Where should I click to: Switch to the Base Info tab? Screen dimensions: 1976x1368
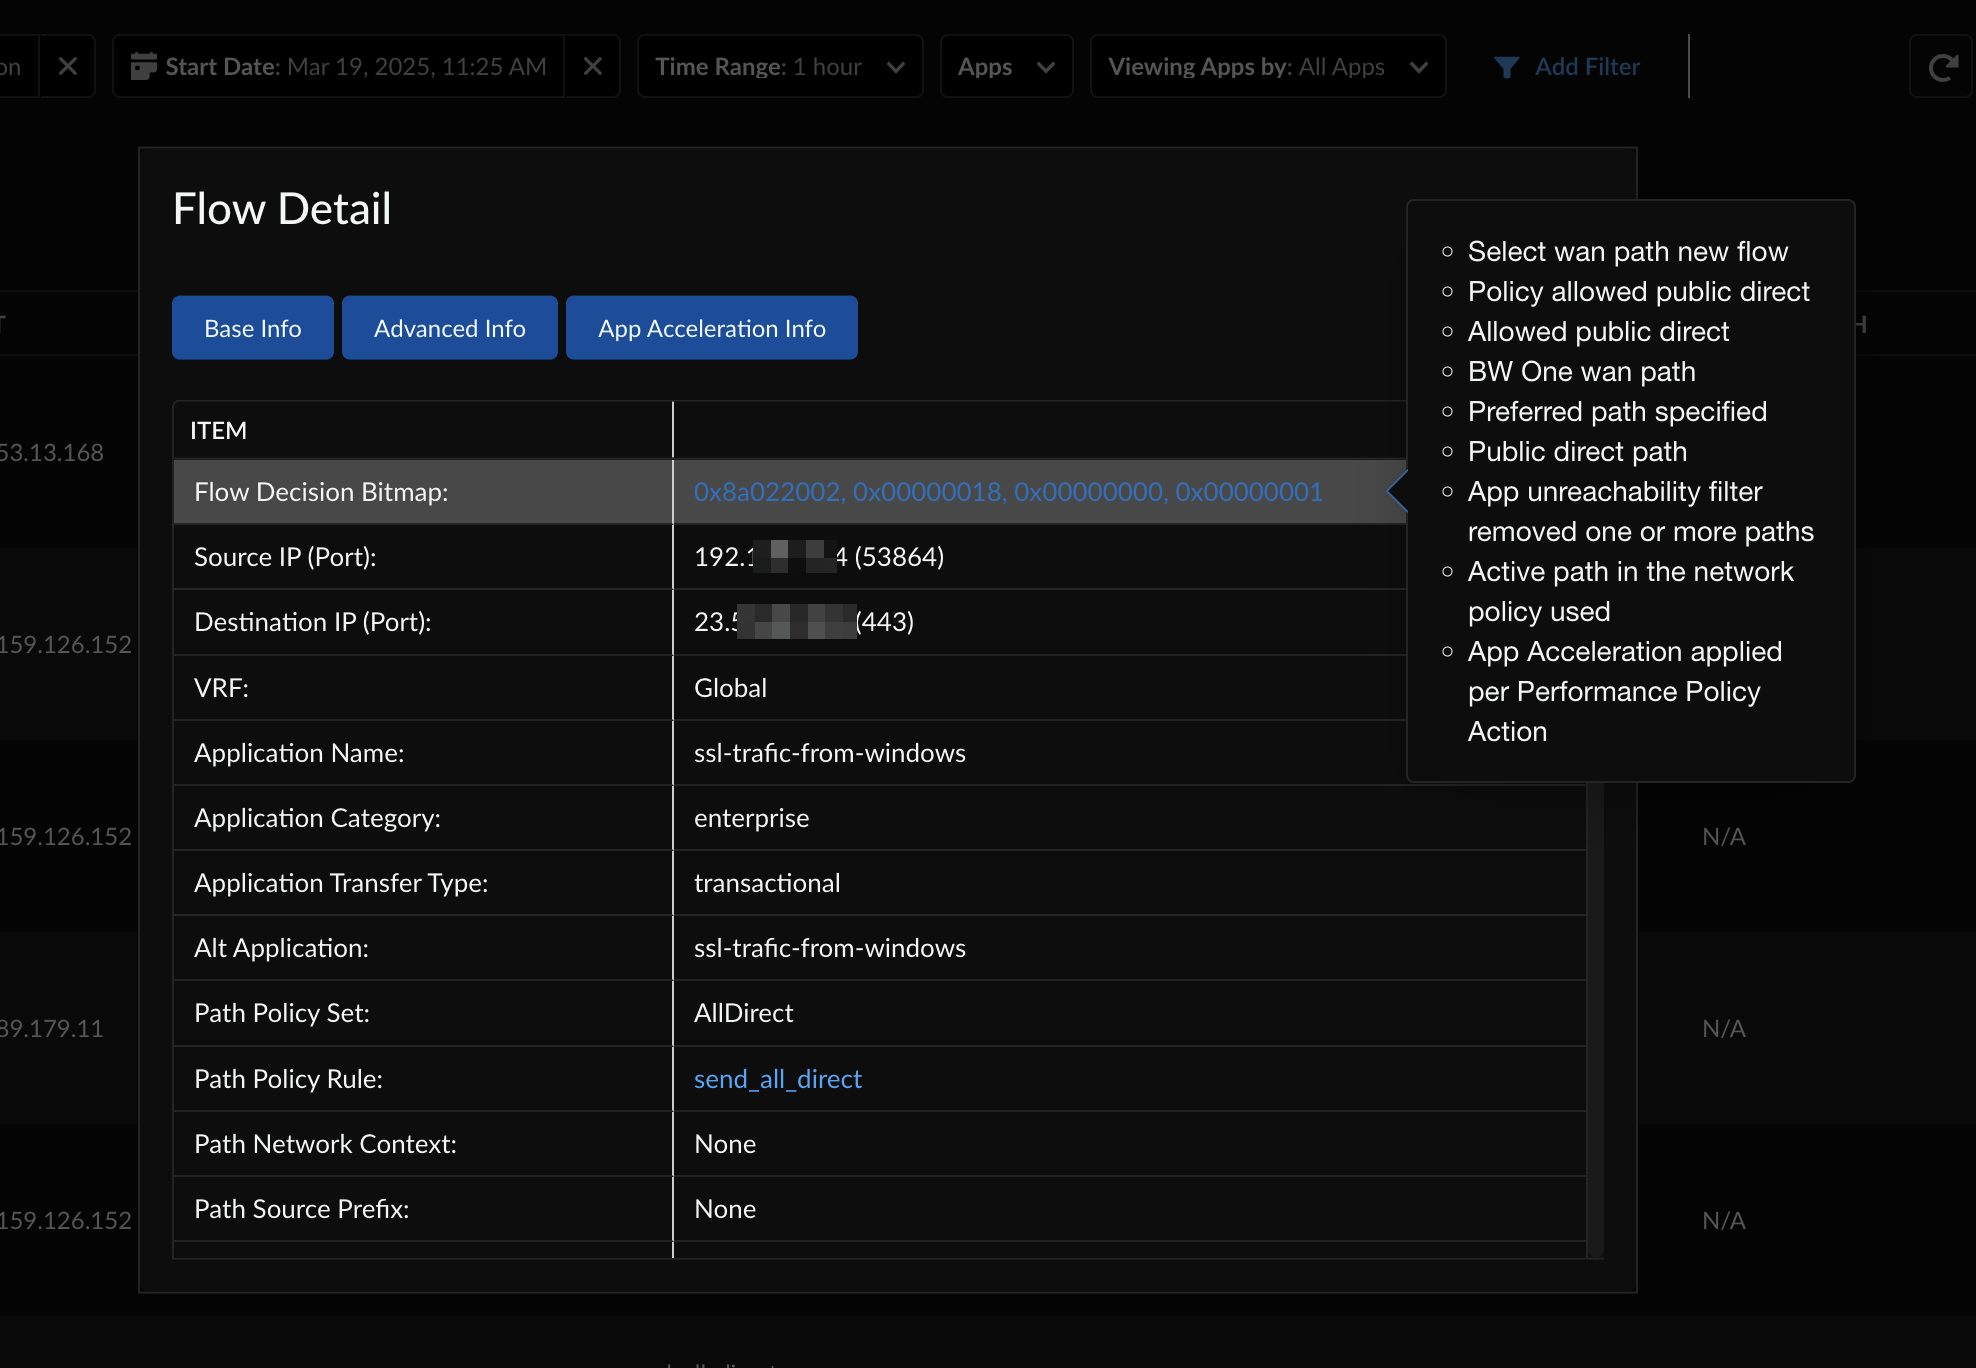pyautogui.click(x=252, y=328)
